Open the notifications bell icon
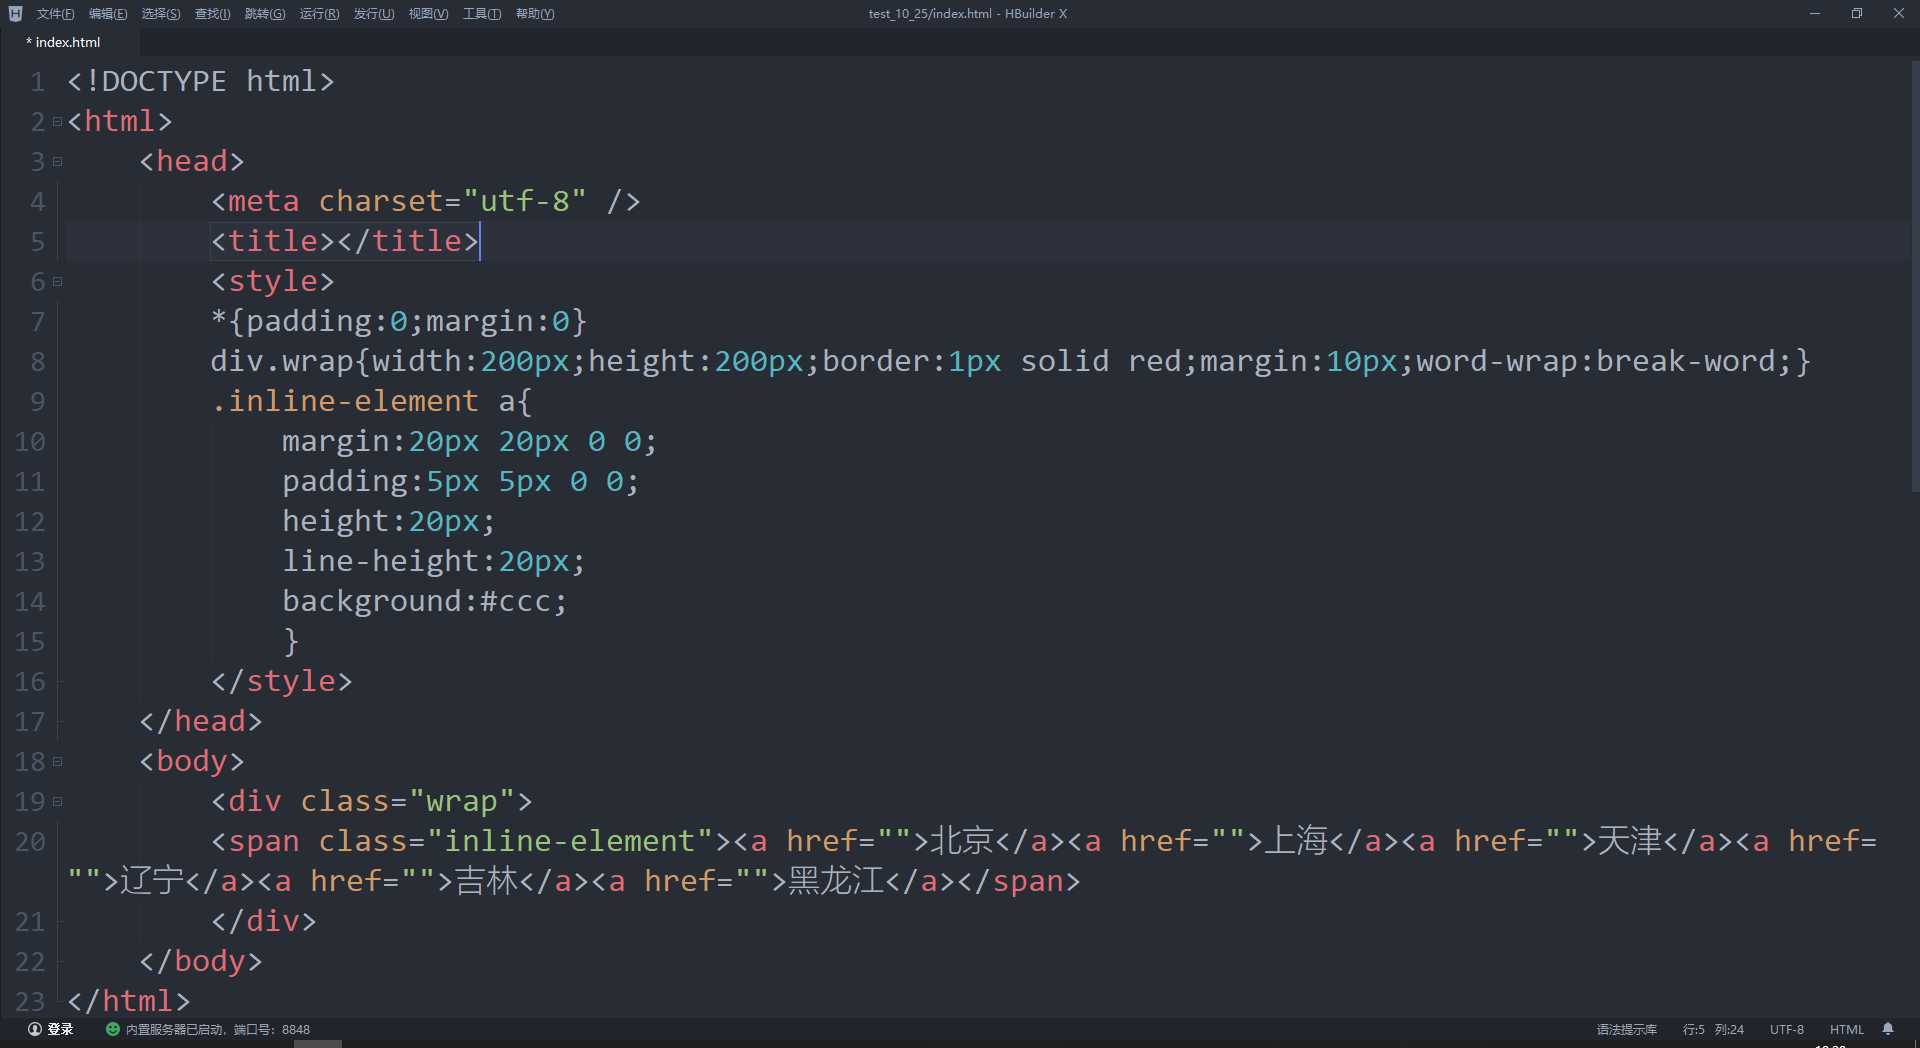This screenshot has width=1920, height=1048. [x=1888, y=1029]
